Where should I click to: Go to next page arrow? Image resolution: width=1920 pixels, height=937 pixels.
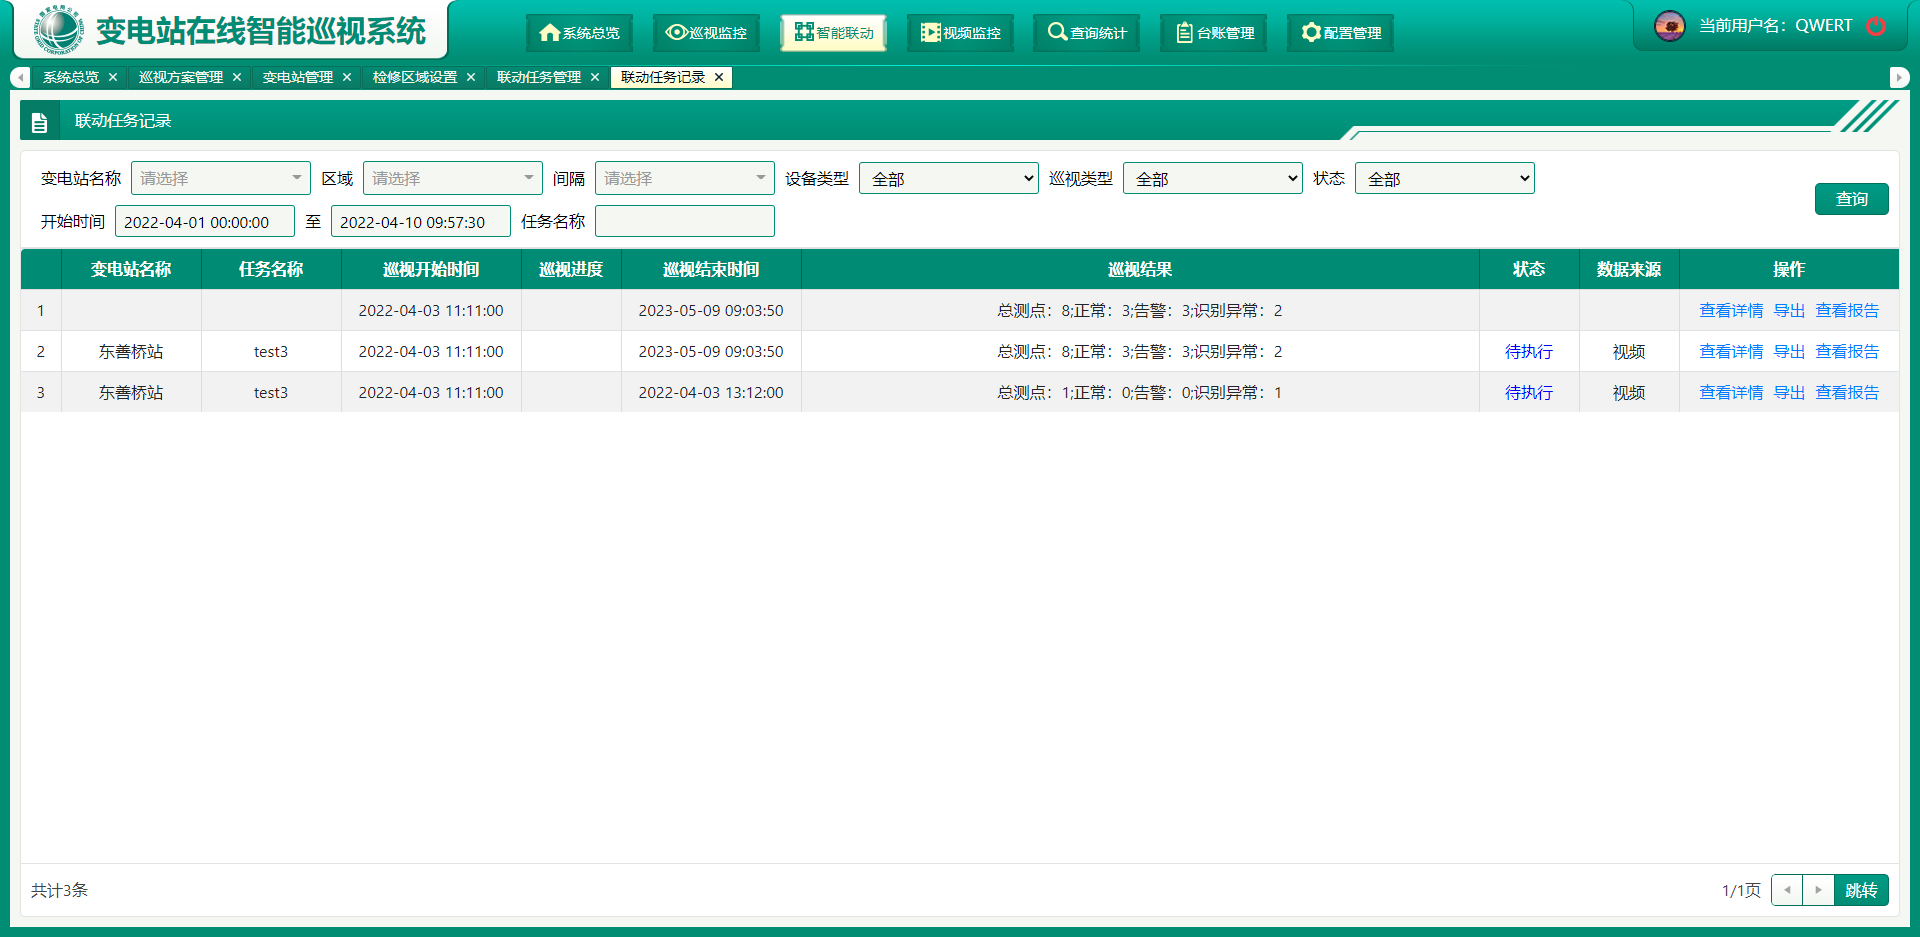click(x=1818, y=890)
